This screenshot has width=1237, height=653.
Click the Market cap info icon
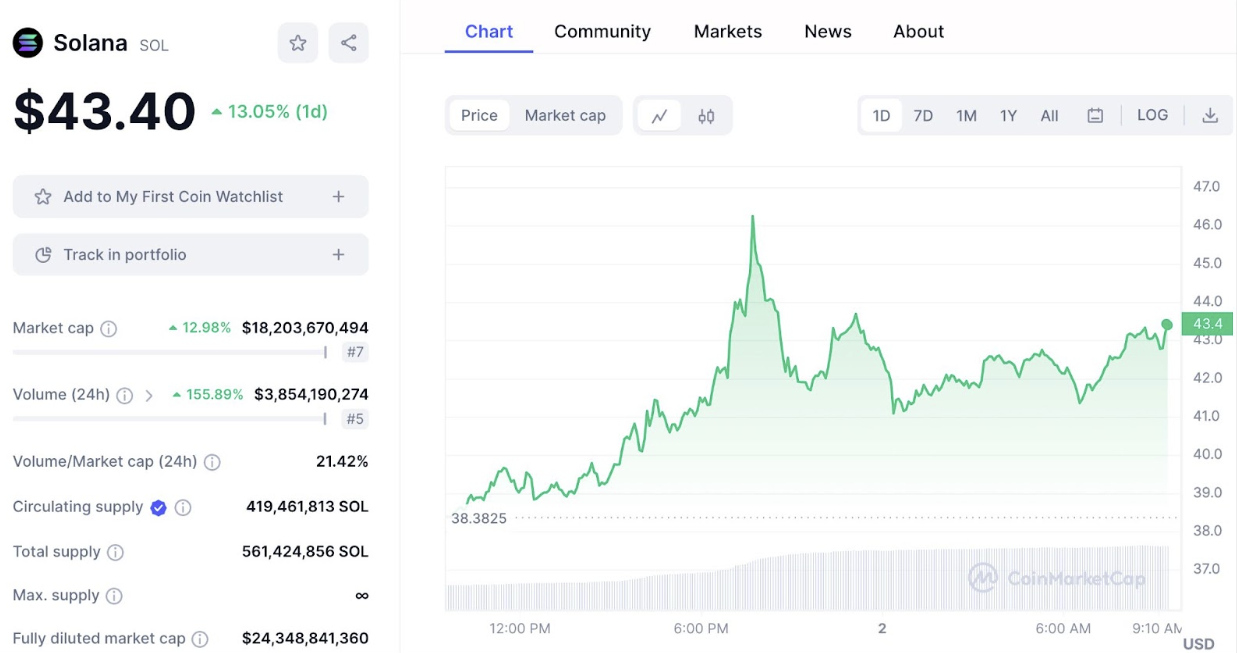point(109,328)
